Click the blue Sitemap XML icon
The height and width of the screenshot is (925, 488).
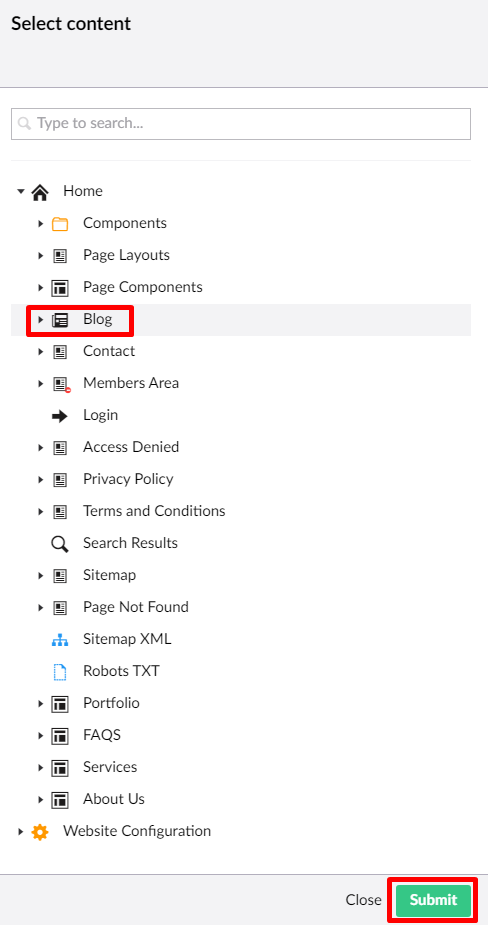pyautogui.click(x=60, y=639)
